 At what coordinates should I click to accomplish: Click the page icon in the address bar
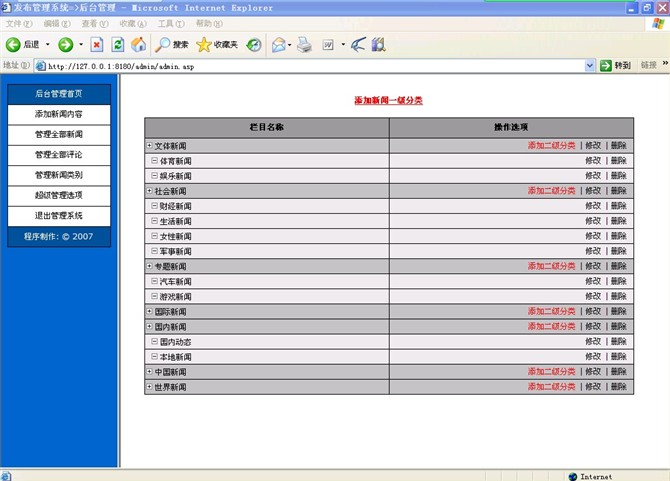pyautogui.click(x=41, y=66)
